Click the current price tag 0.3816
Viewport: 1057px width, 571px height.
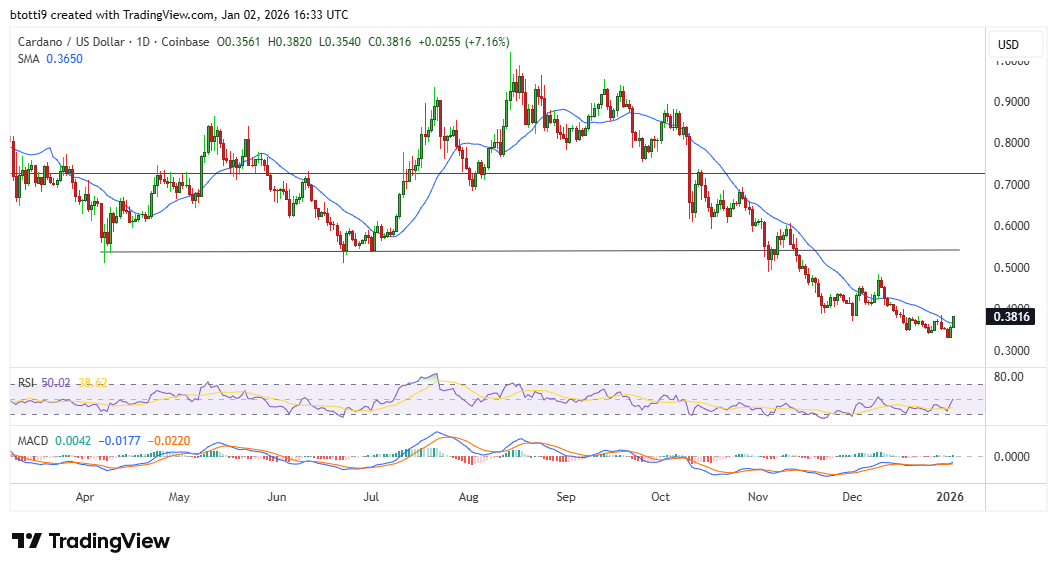point(1012,317)
